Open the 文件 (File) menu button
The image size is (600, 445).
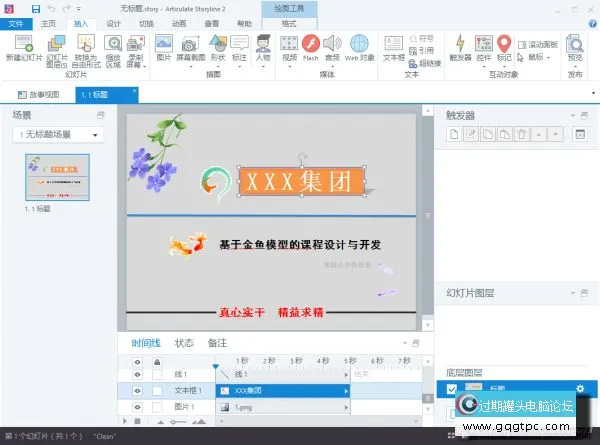(x=15, y=23)
